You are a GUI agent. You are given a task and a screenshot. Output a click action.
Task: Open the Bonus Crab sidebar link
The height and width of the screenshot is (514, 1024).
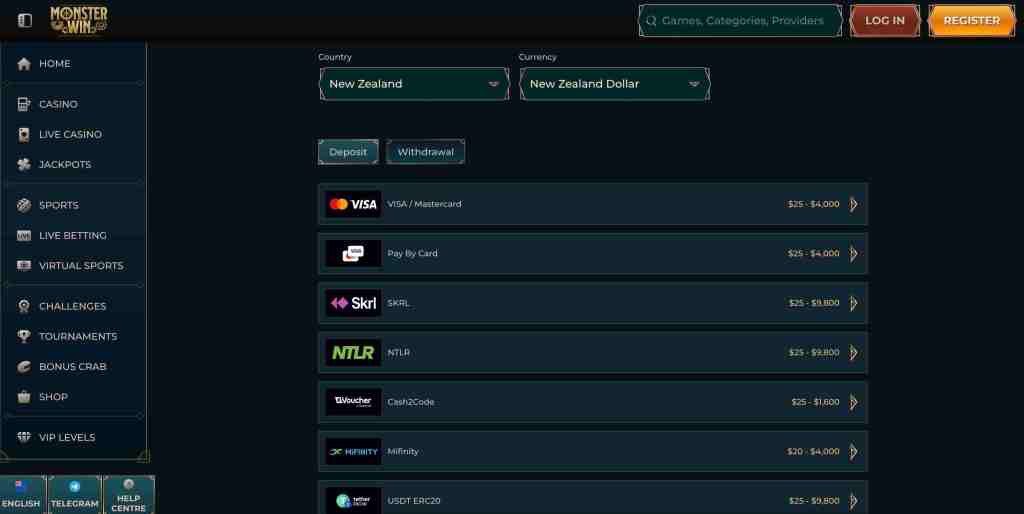point(73,366)
